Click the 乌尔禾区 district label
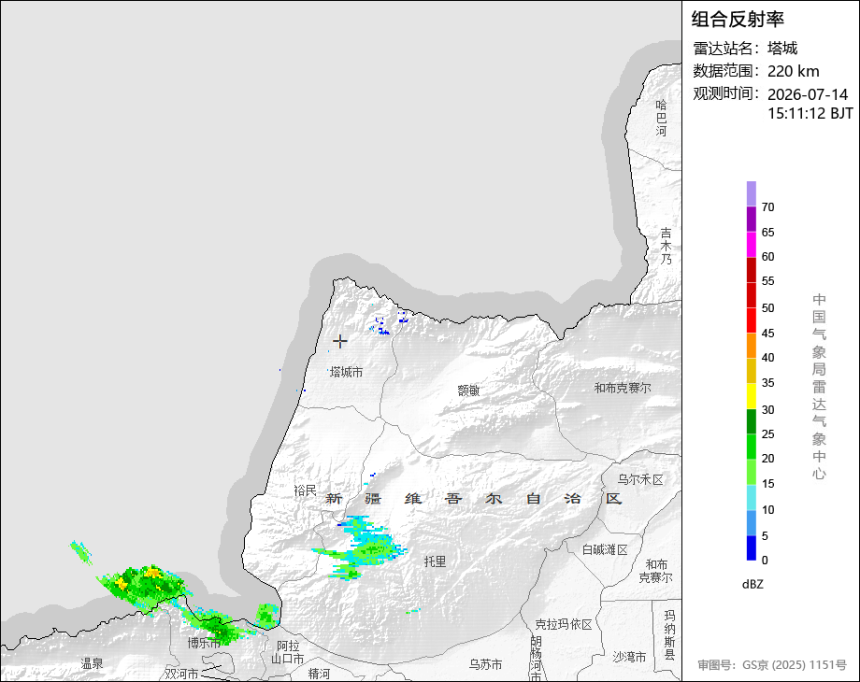Screen dimensions: 860x682 (x=641, y=479)
